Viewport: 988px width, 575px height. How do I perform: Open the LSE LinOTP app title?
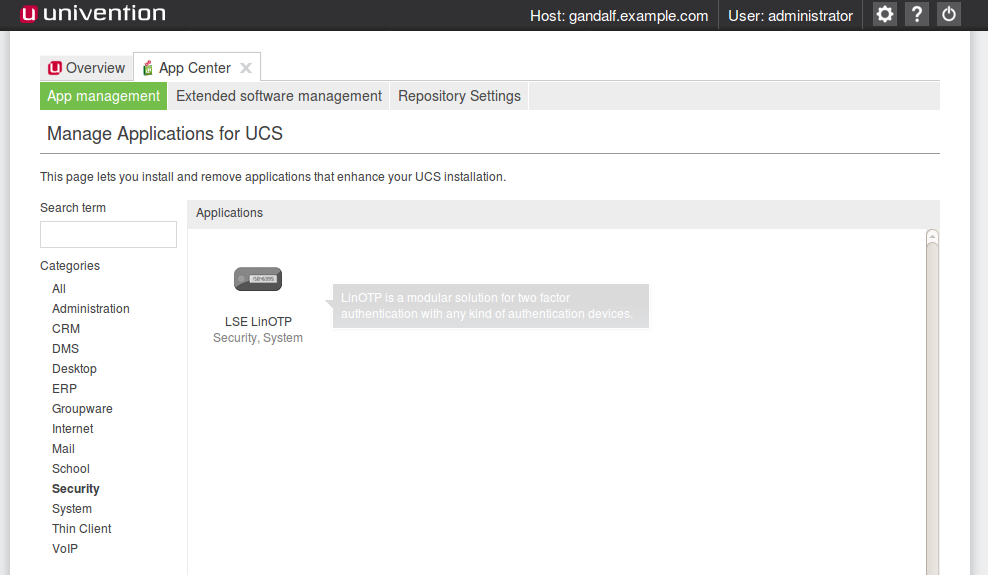coord(258,322)
